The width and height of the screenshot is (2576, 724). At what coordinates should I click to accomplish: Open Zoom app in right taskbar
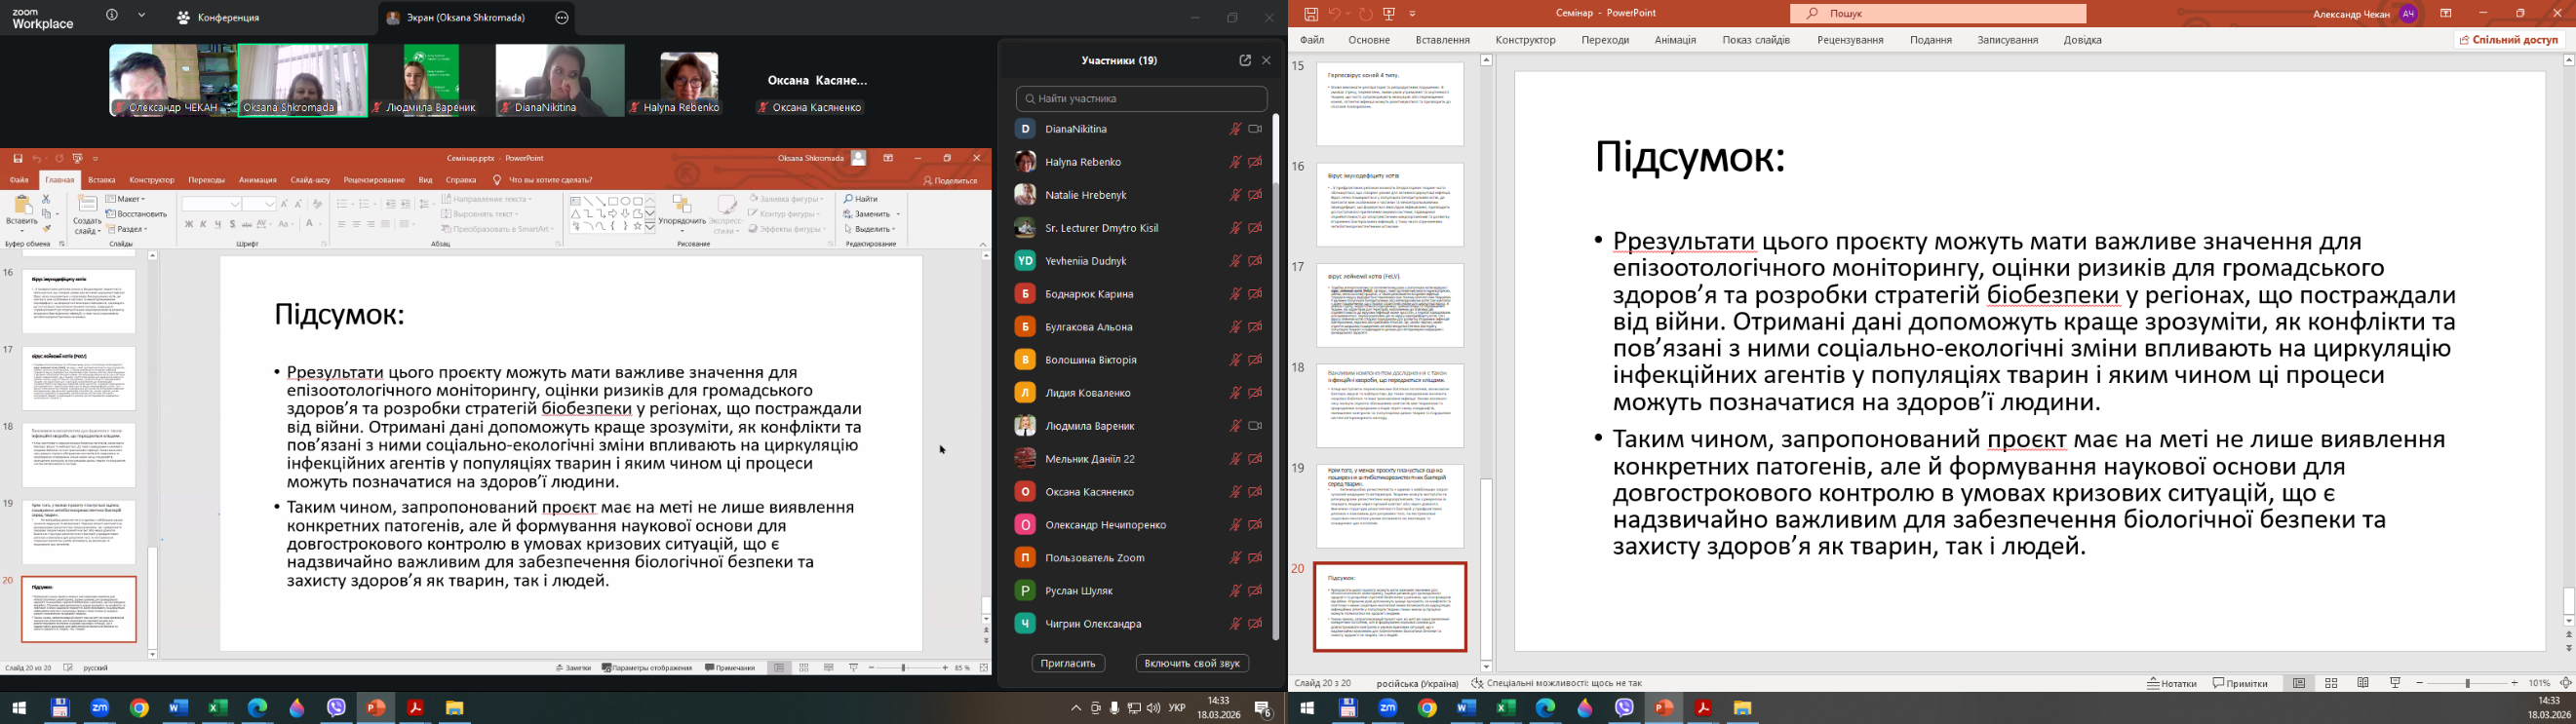[x=1388, y=708]
